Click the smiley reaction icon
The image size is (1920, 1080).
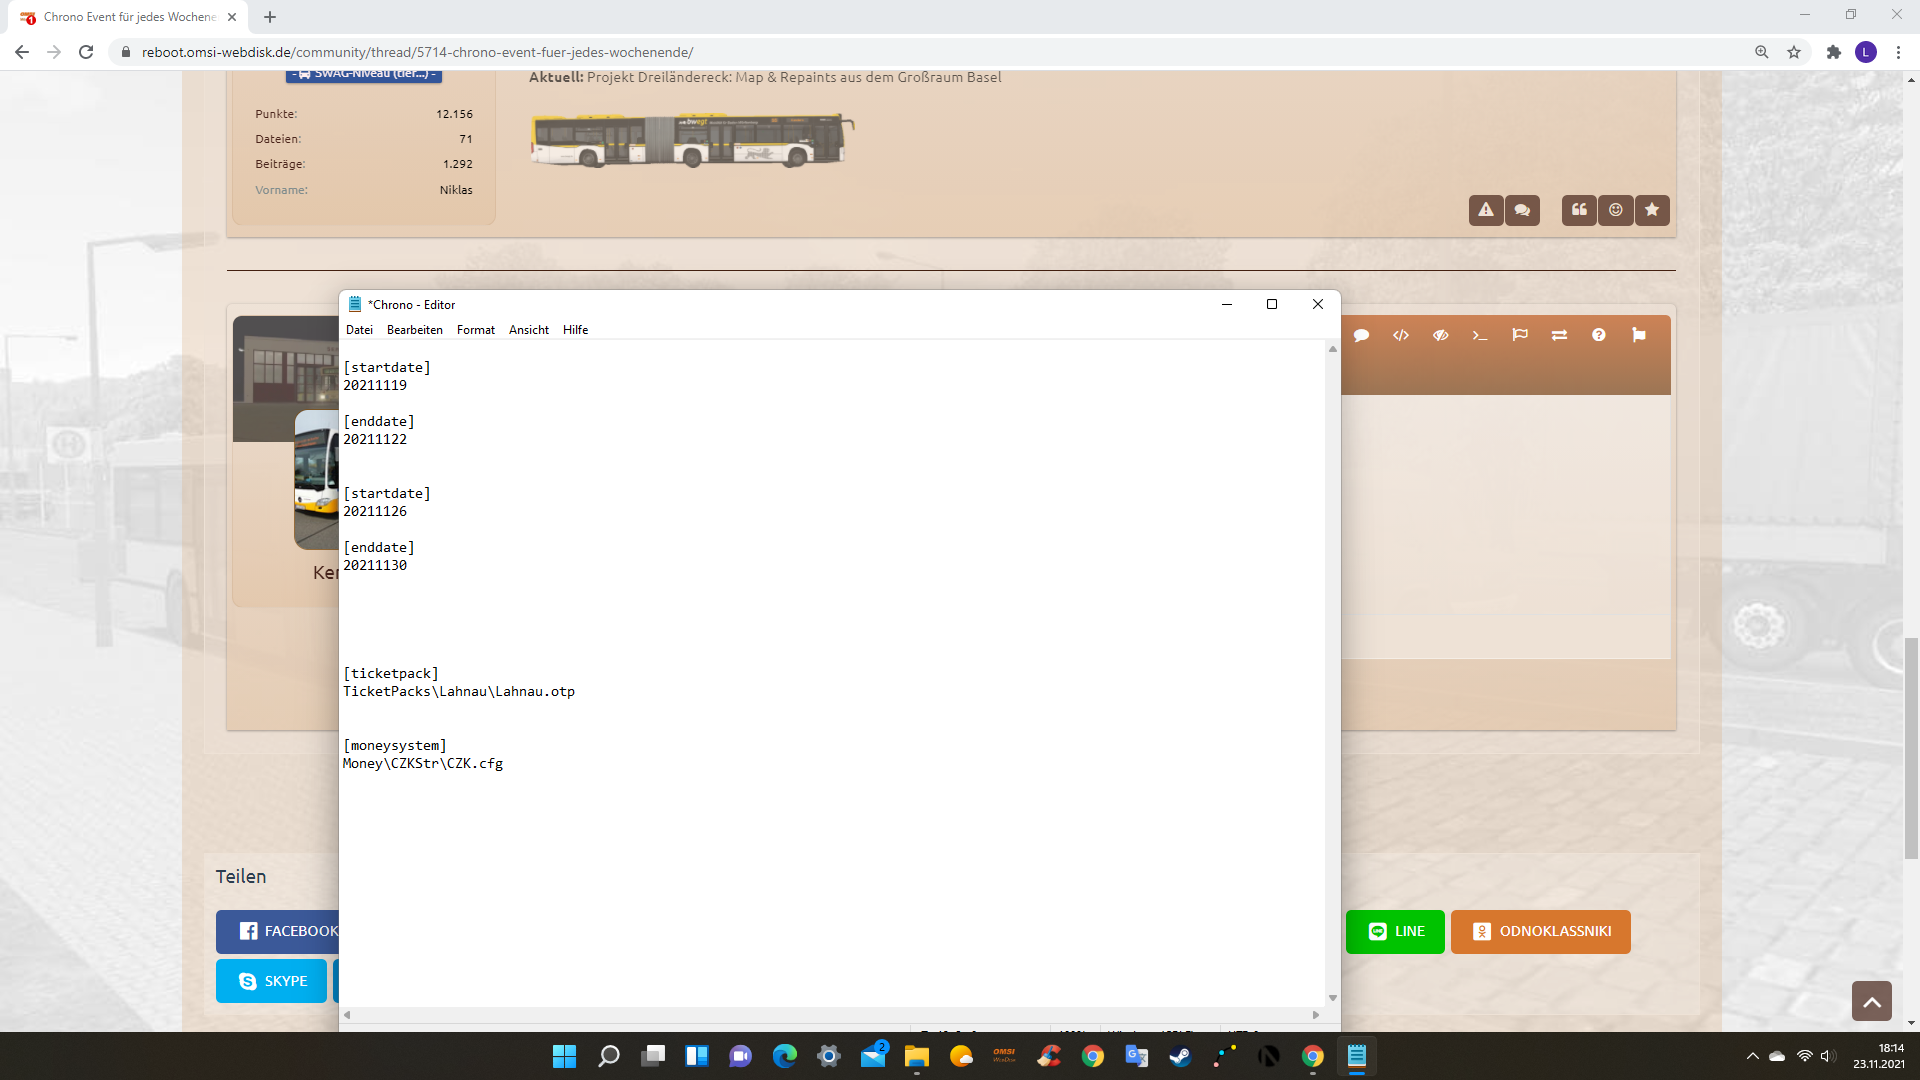point(1615,210)
